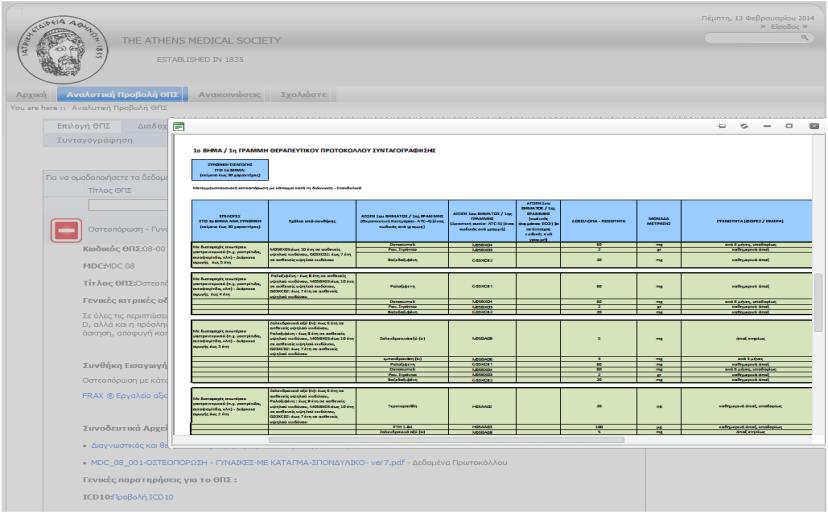The image size is (828, 513).
Task: Switch to the Επιλογή ΘΠΣ sub-tab
Action: (83, 126)
